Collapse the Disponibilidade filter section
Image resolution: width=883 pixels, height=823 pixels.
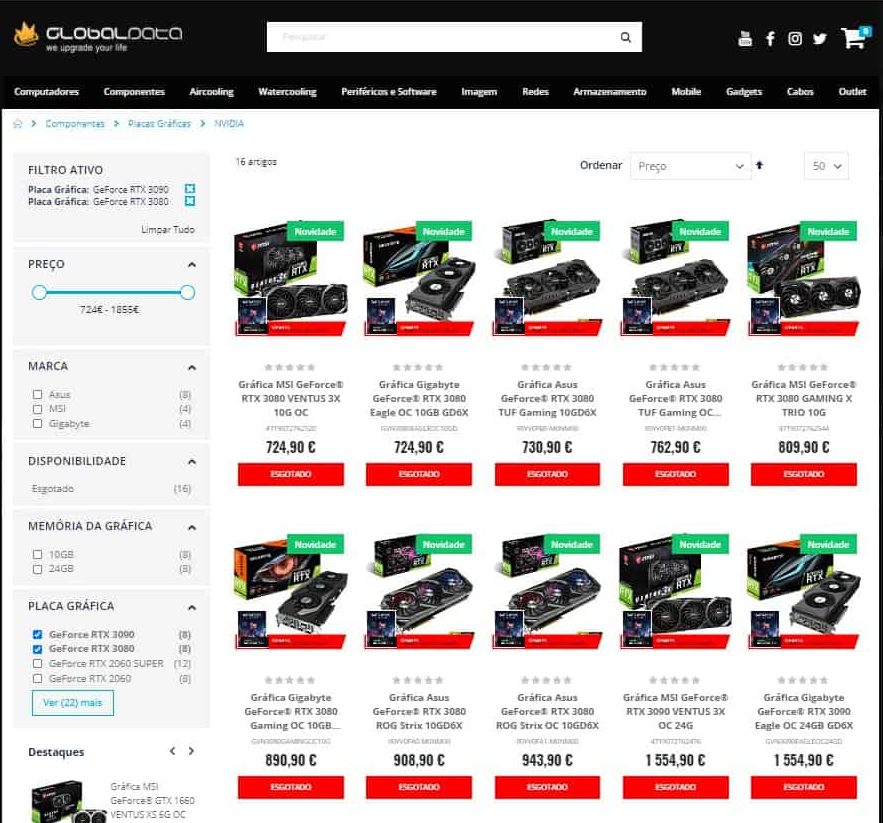coord(191,461)
